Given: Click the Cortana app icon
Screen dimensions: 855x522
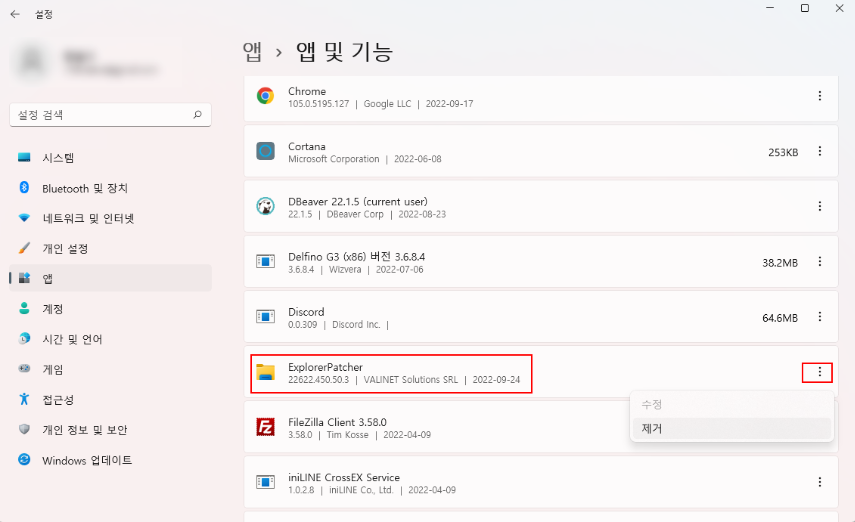Looking at the screenshot, I should [x=266, y=151].
